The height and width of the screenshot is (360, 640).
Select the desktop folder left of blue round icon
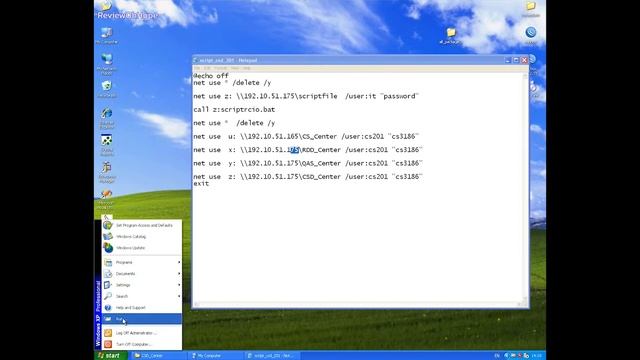tap(451, 35)
